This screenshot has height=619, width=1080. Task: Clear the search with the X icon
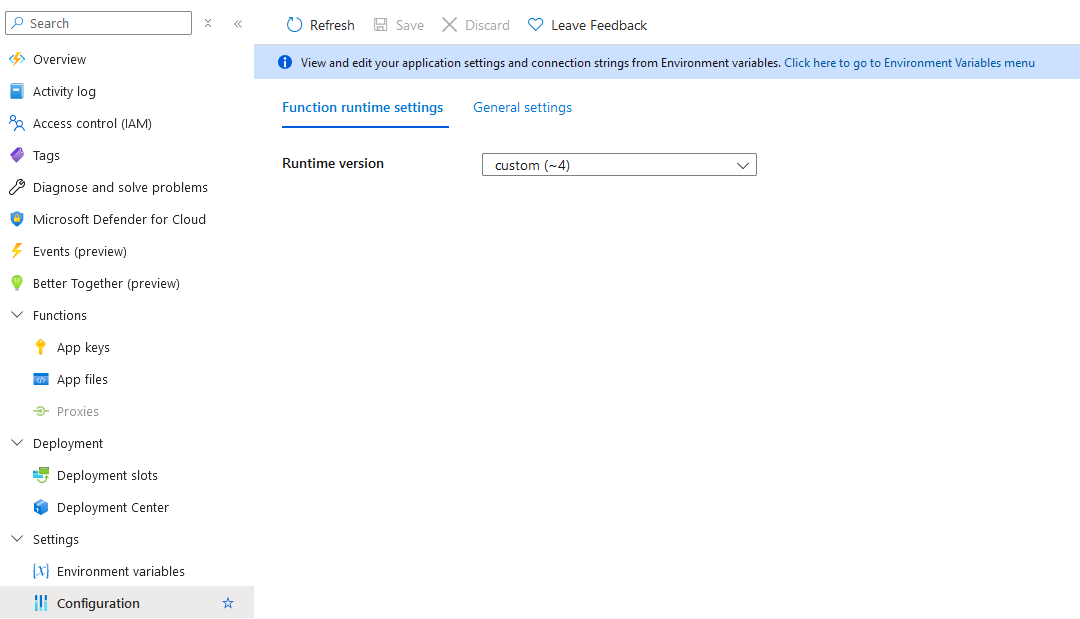click(x=208, y=23)
